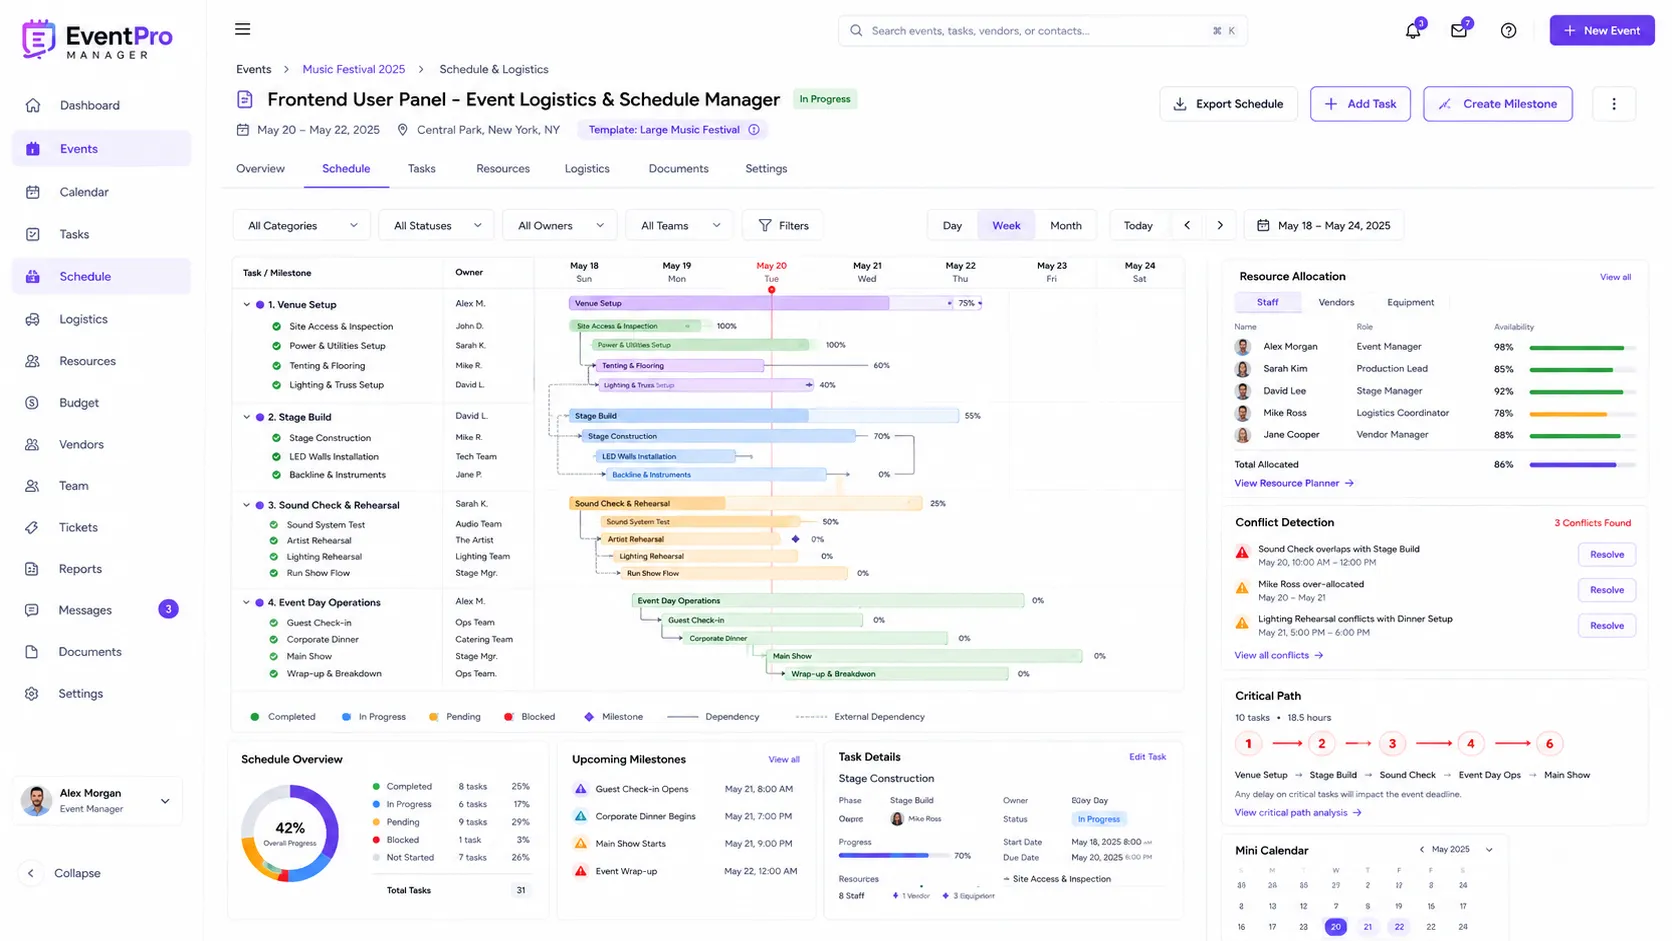1672x941 pixels.
Task: Resolve the Mike Ross over-allocated conflict
Action: 1607,590
